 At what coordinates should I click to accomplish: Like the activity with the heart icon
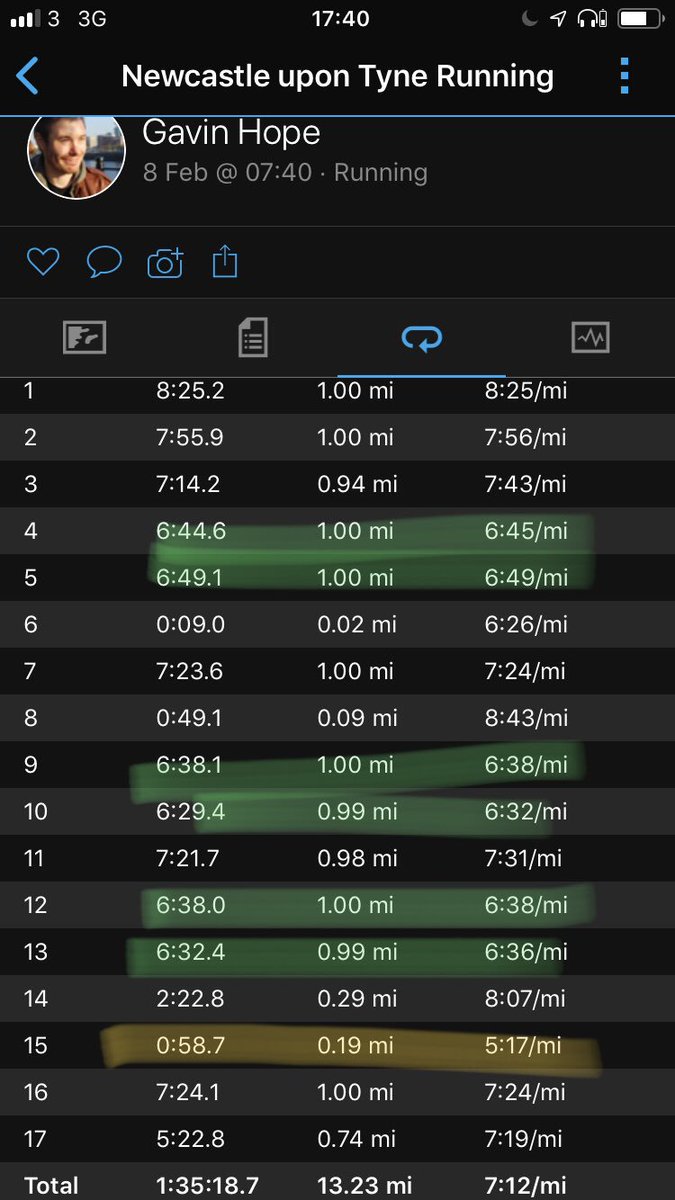click(x=43, y=262)
